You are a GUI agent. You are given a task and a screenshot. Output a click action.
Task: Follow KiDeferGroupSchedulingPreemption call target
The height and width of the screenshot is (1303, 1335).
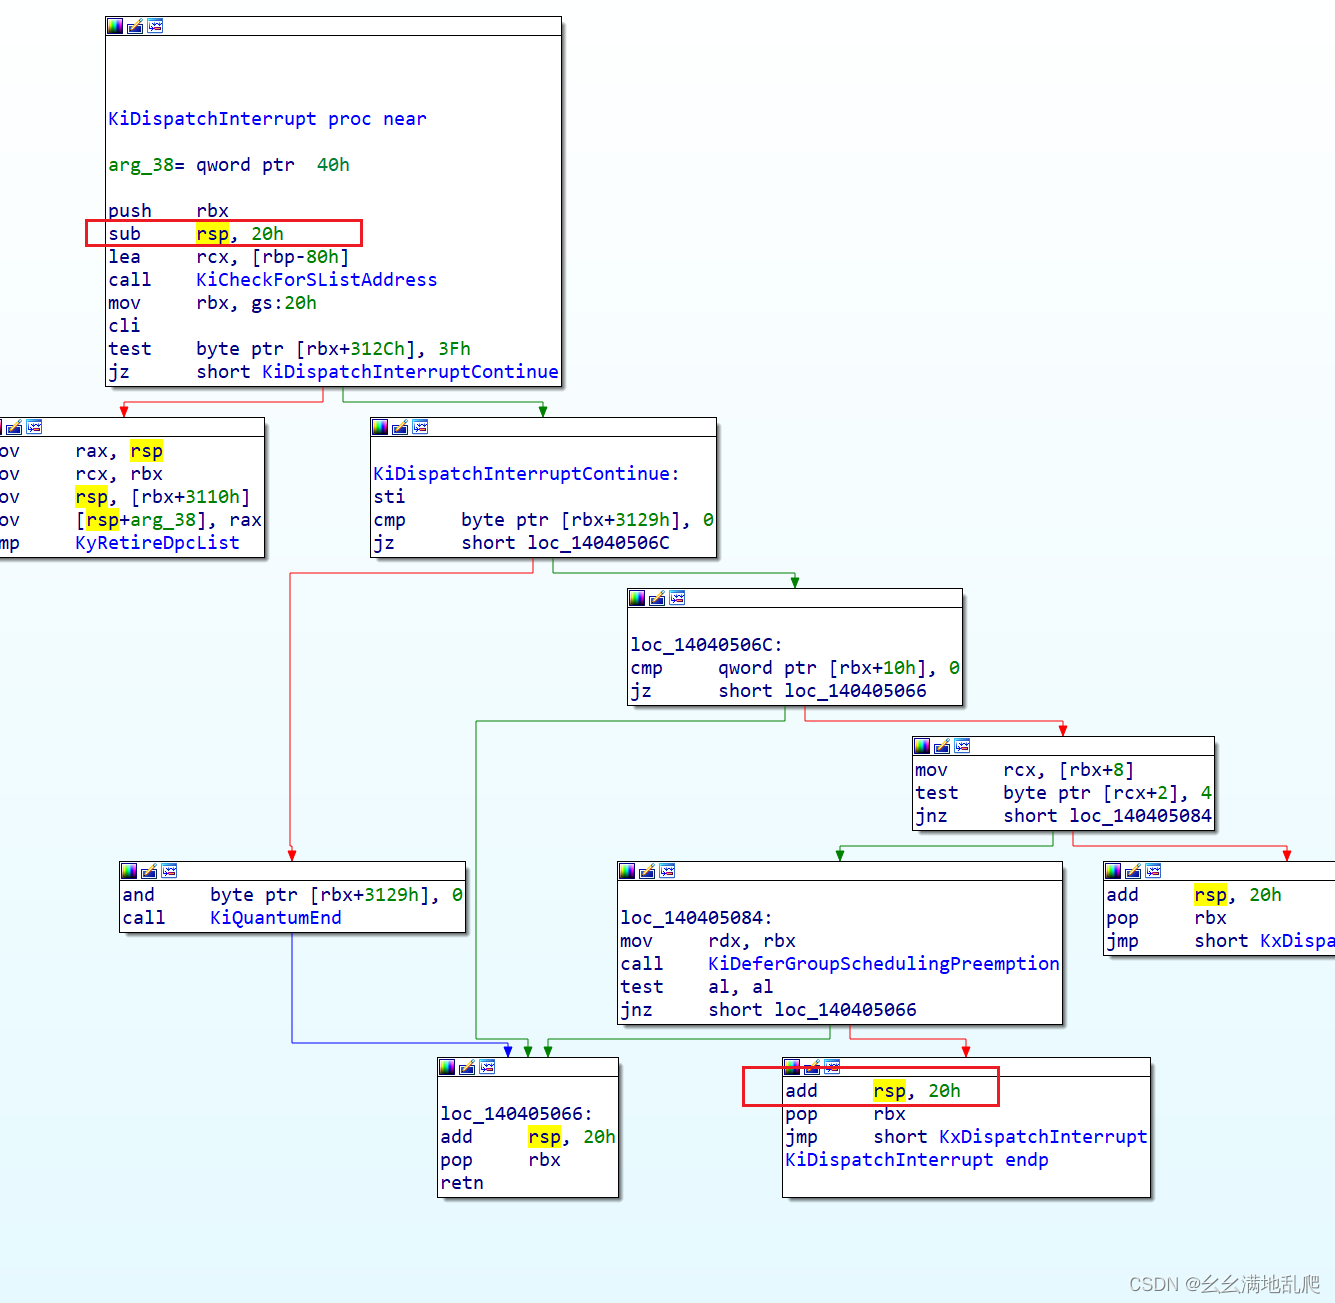[884, 964]
